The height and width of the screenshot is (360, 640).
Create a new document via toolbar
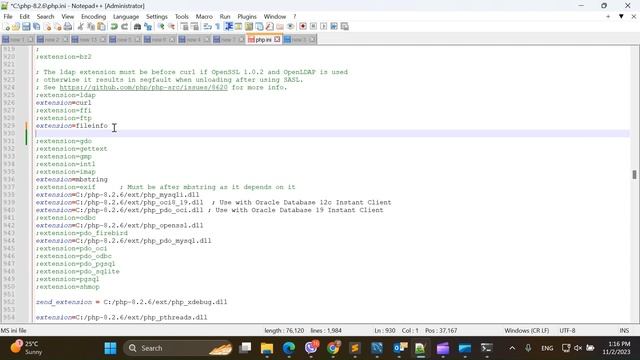7,27
